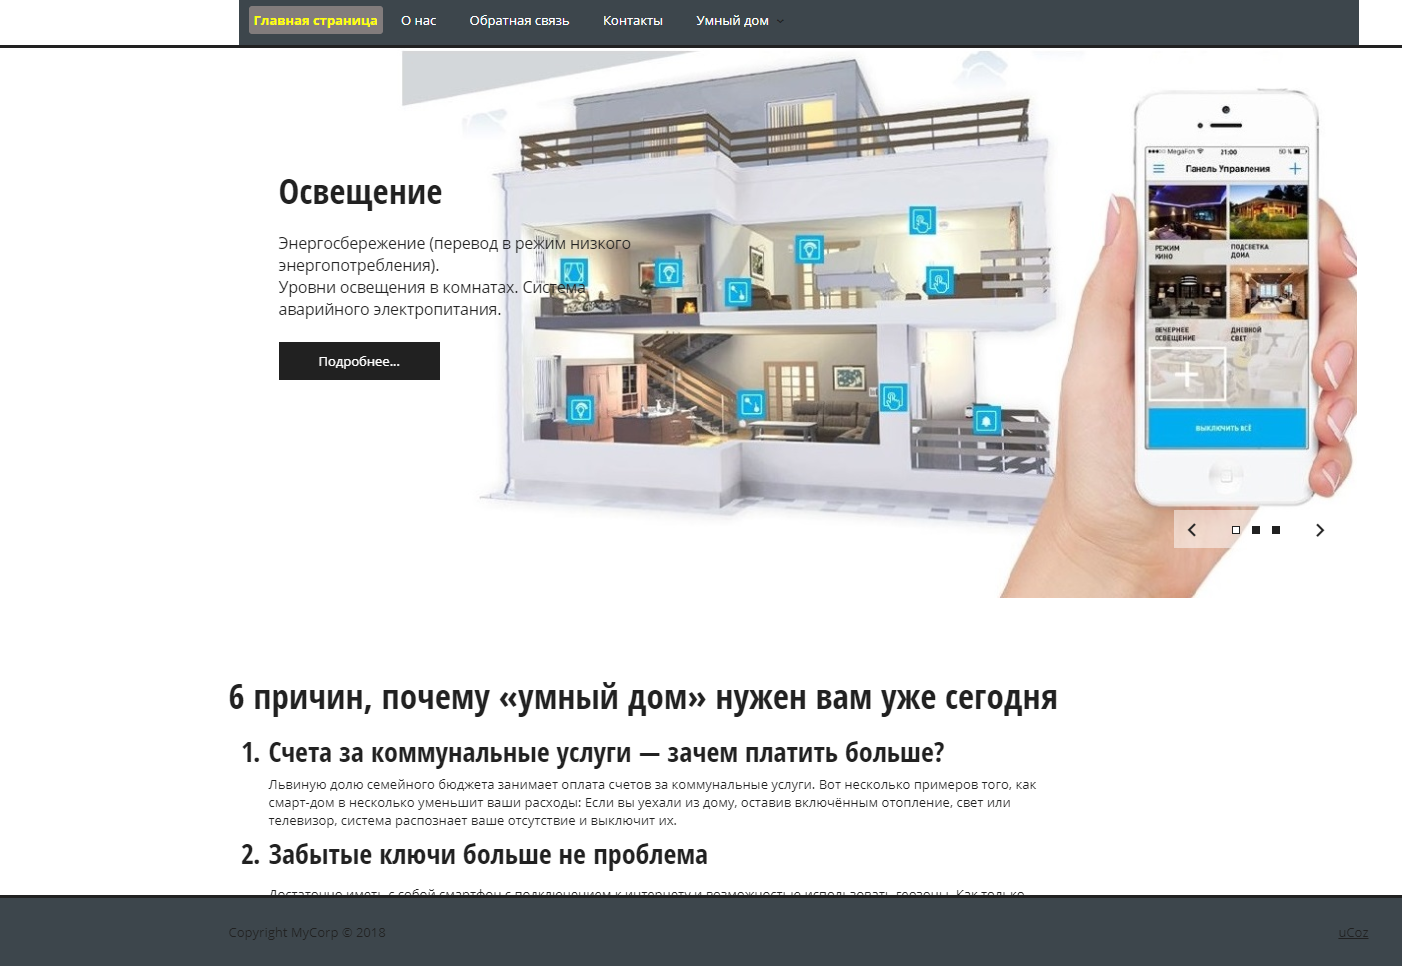Click the curtains icon in the bedroom
The width and height of the screenshot is (1402, 966).
[574, 272]
